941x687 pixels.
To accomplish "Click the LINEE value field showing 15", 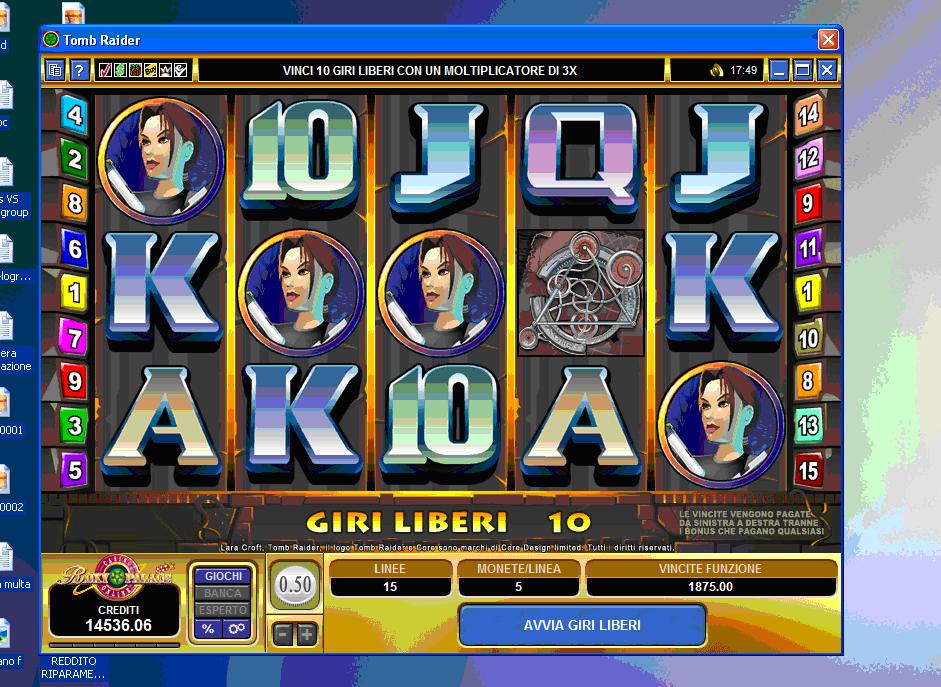I will (x=390, y=587).
